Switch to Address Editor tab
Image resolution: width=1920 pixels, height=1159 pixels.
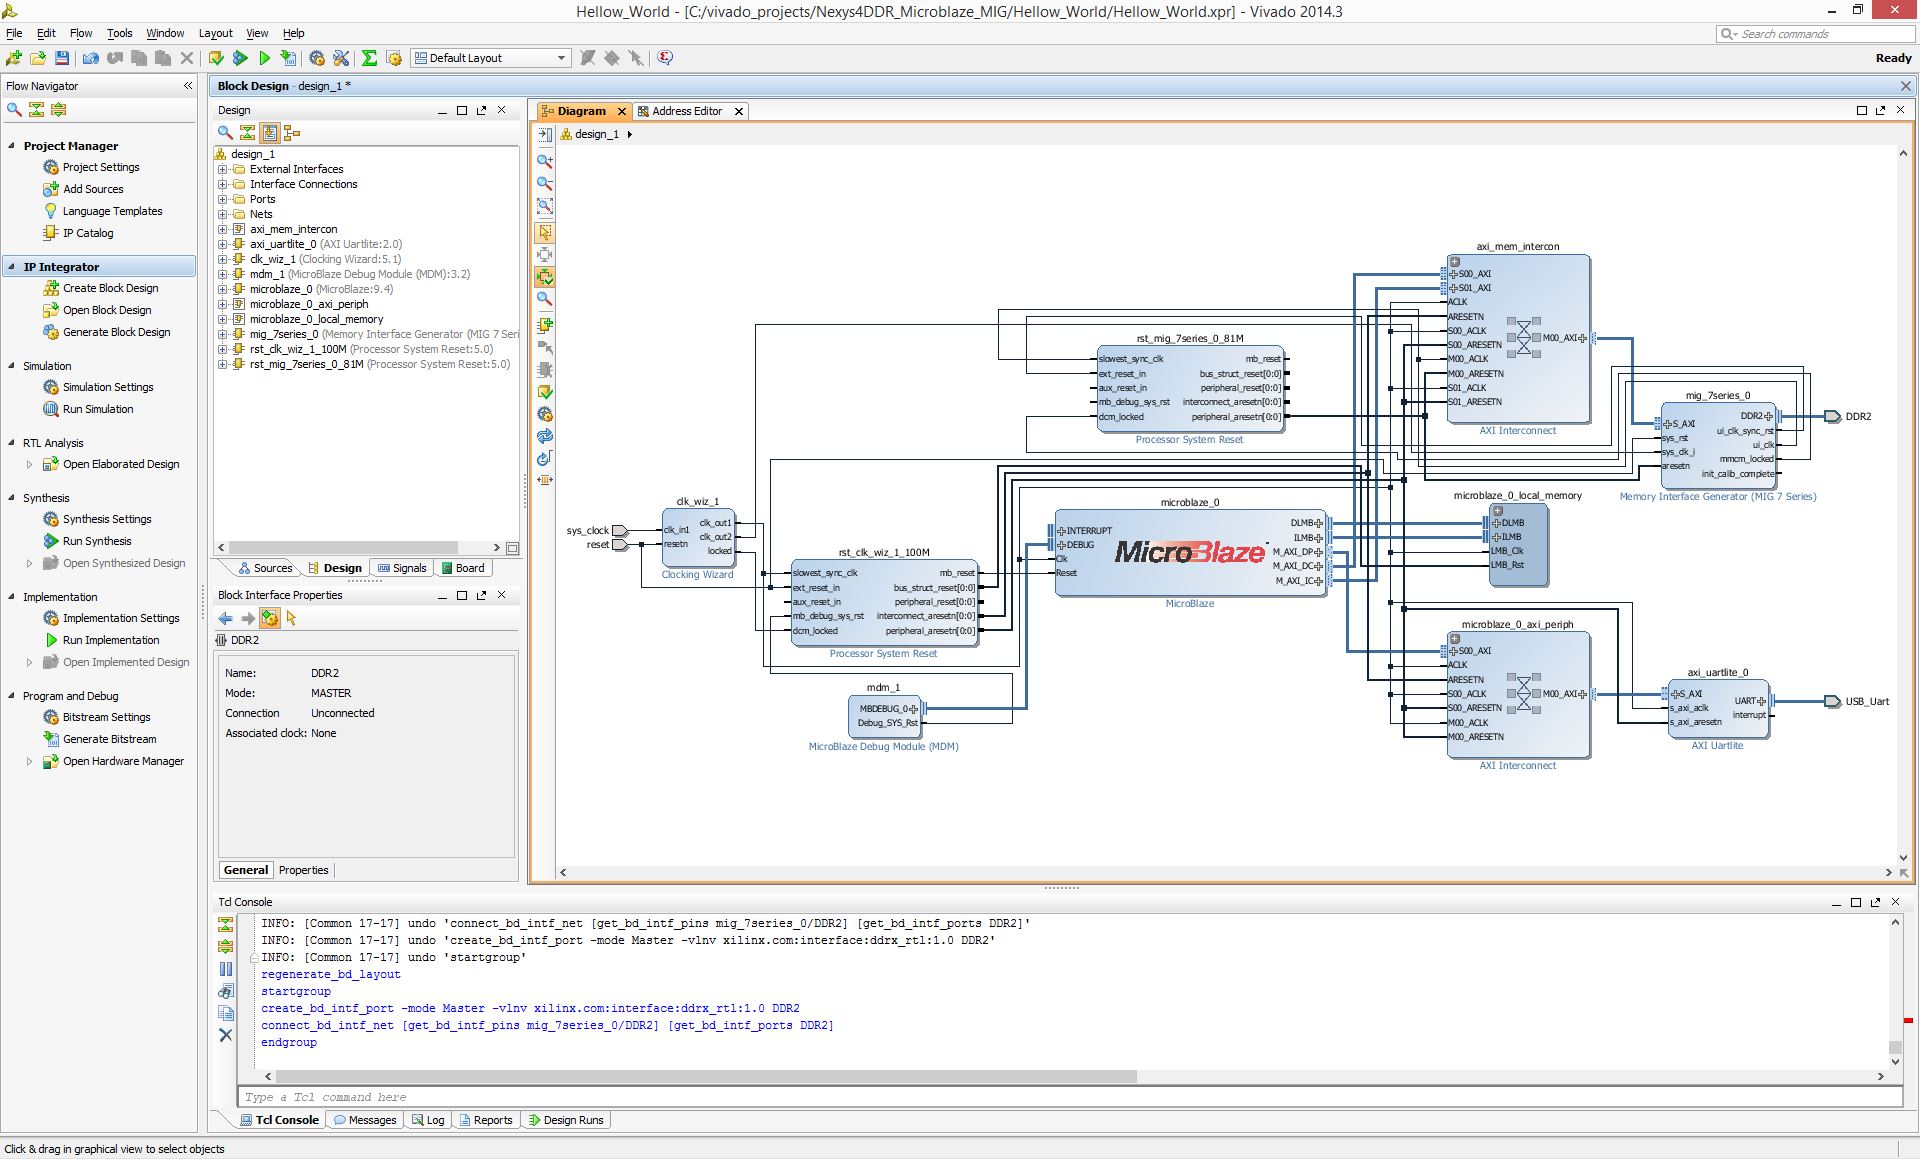686,111
